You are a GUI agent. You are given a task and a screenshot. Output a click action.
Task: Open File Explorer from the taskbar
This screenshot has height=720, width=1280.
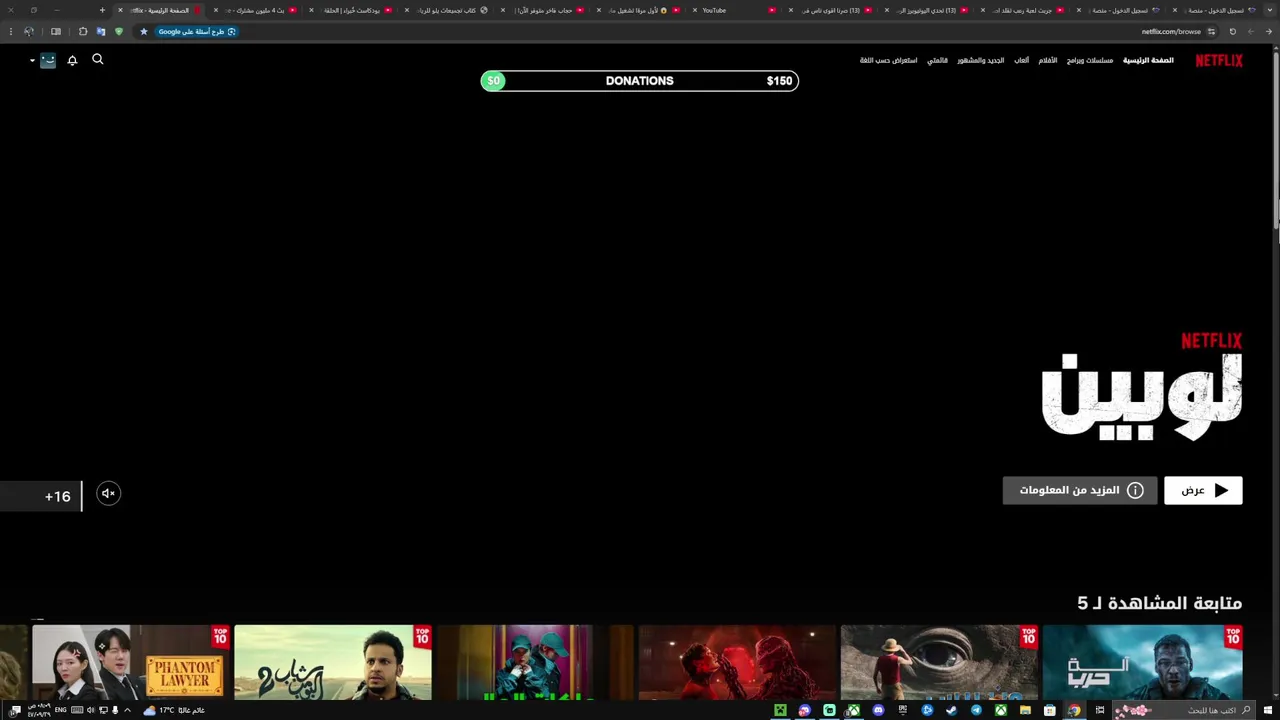1025,710
